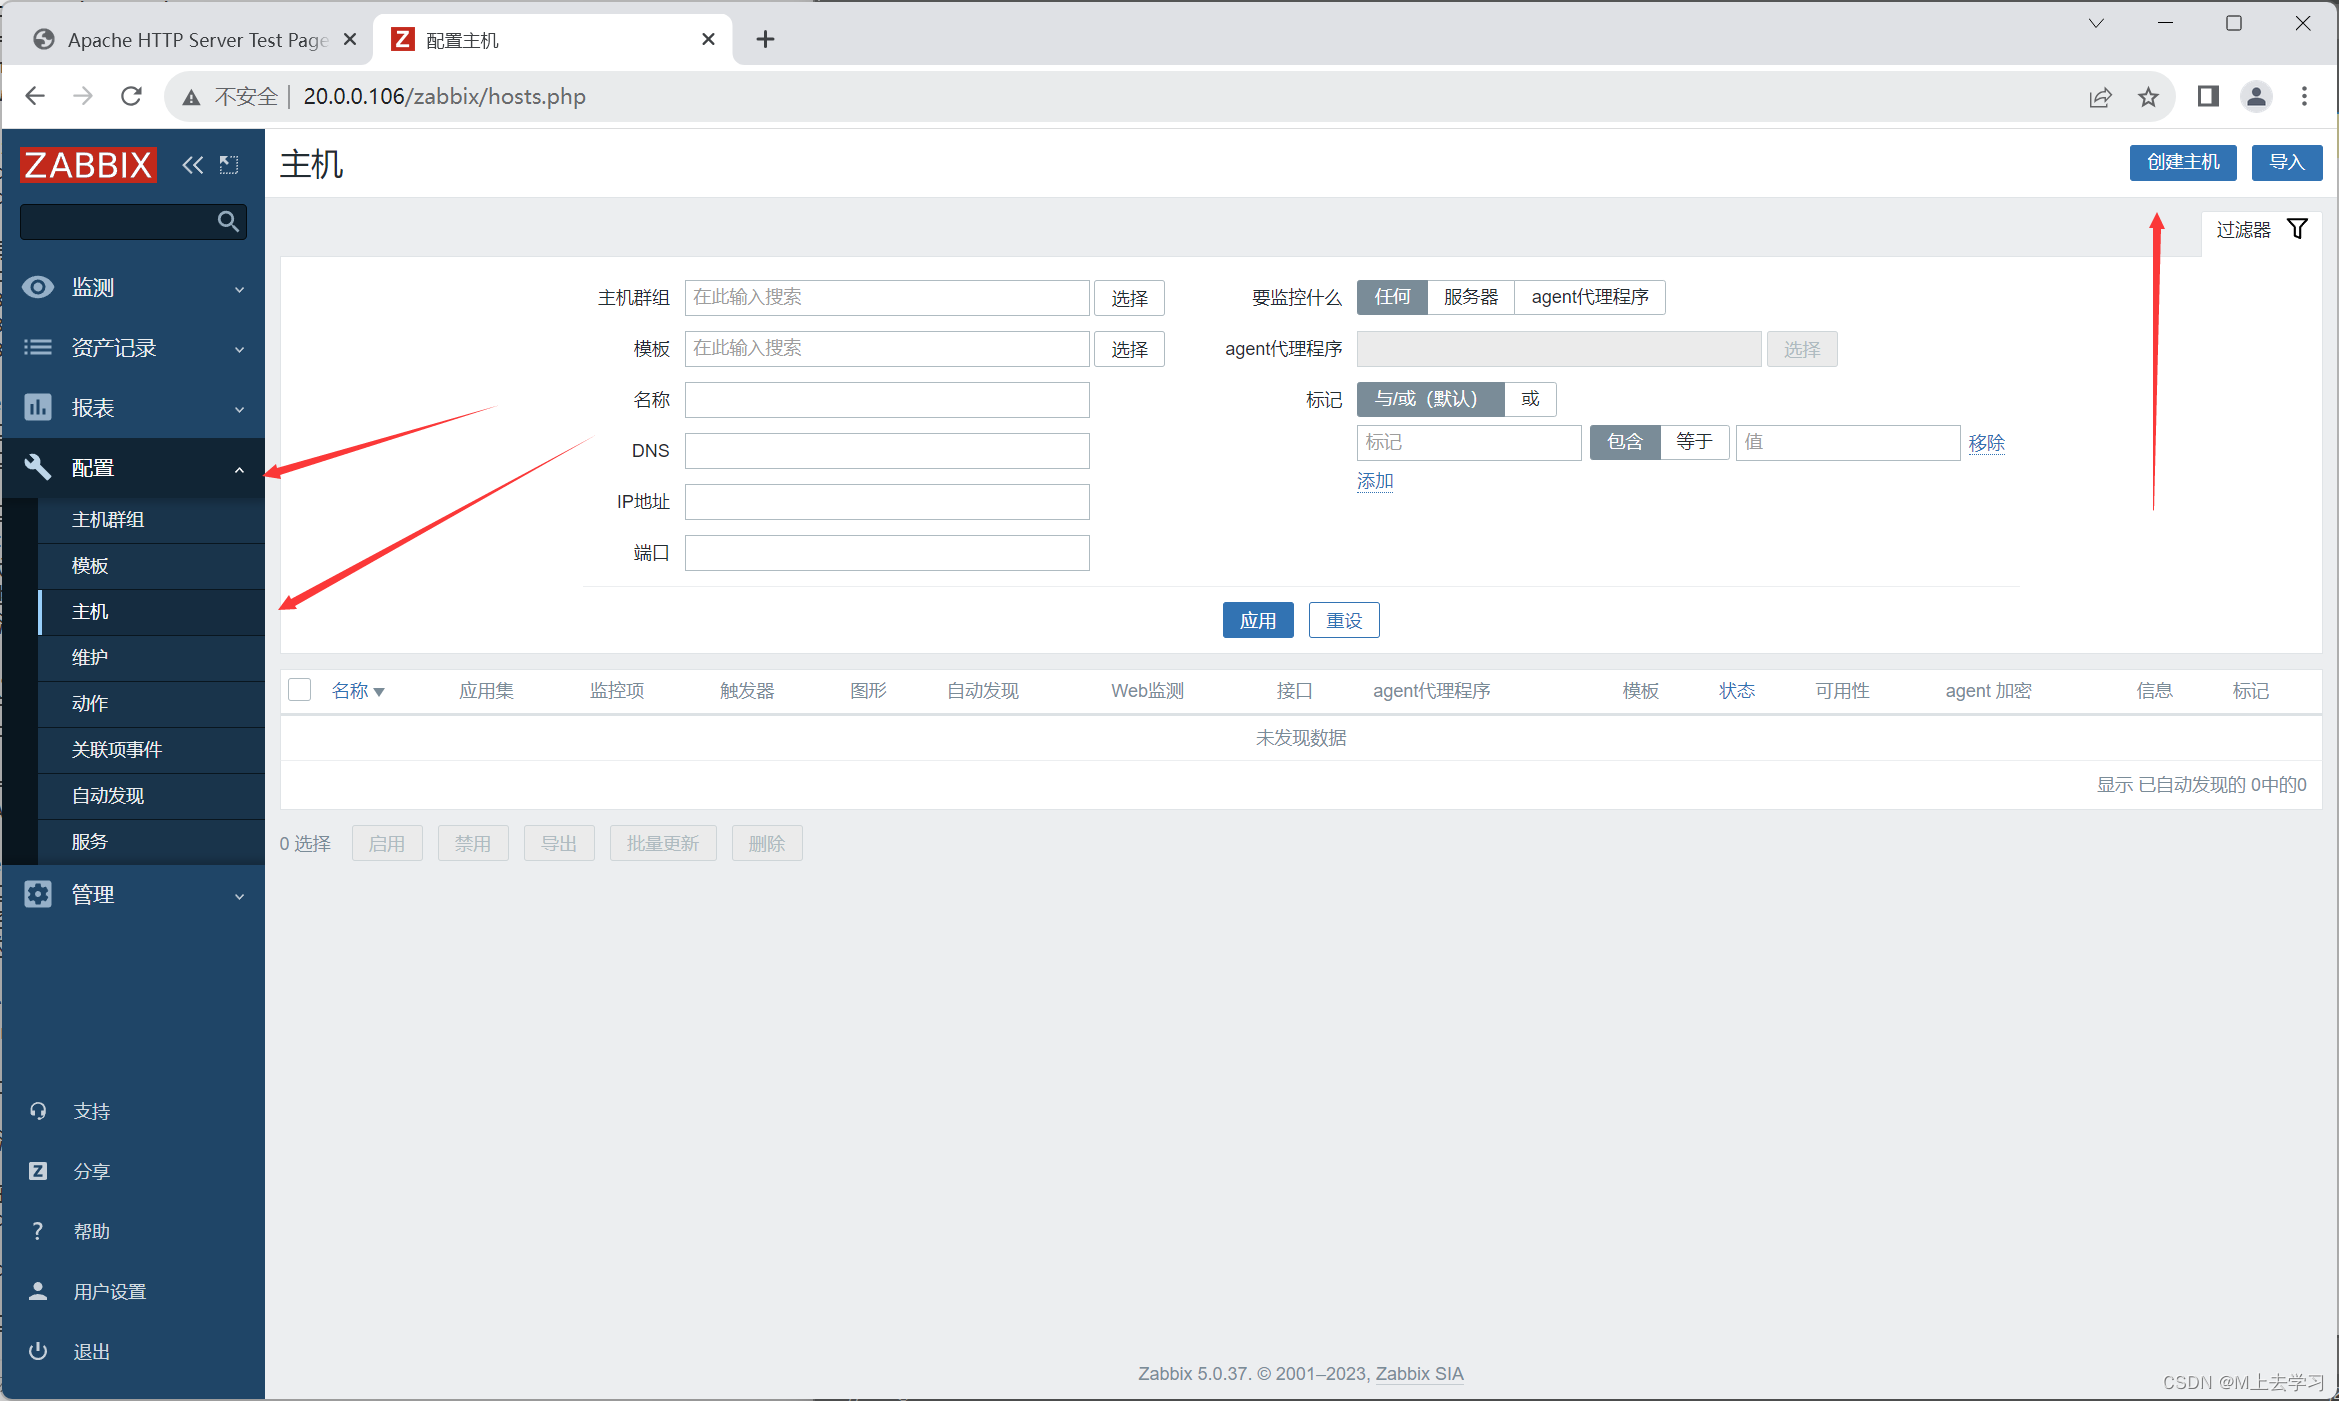Click the 重设 filter button
Viewport: 2339px width, 1401px height.
[x=1344, y=620]
